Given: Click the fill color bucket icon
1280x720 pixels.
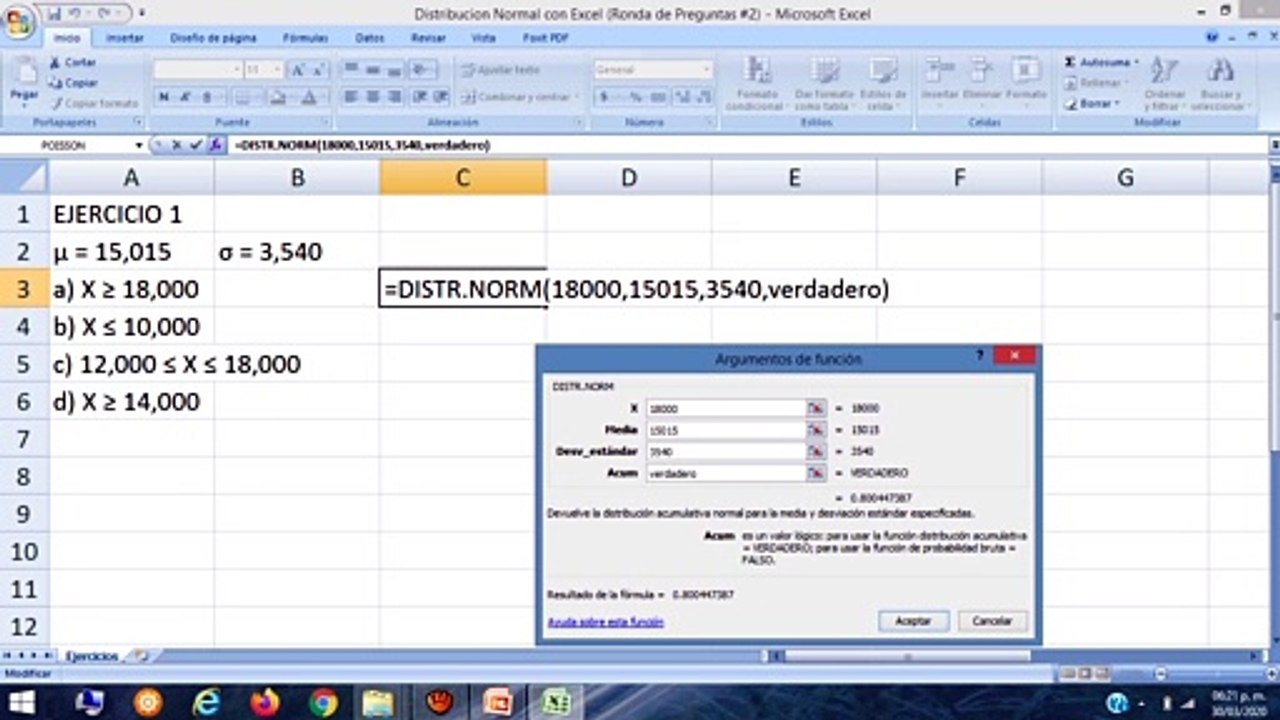Looking at the screenshot, I should tap(279, 97).
